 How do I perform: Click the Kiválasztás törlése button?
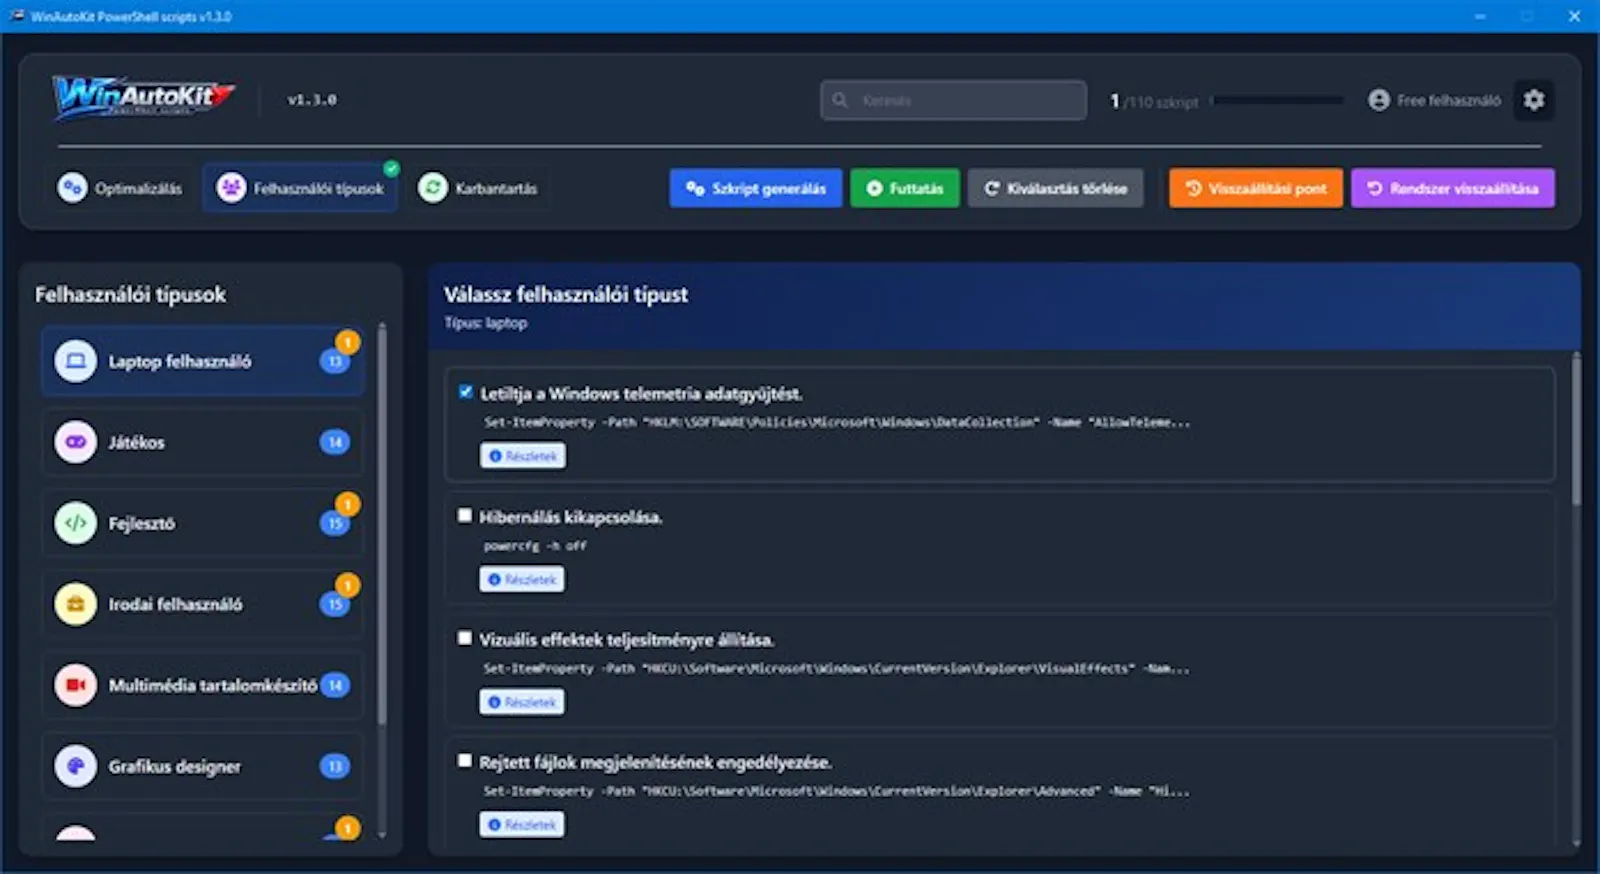(x=1055, y=188)
